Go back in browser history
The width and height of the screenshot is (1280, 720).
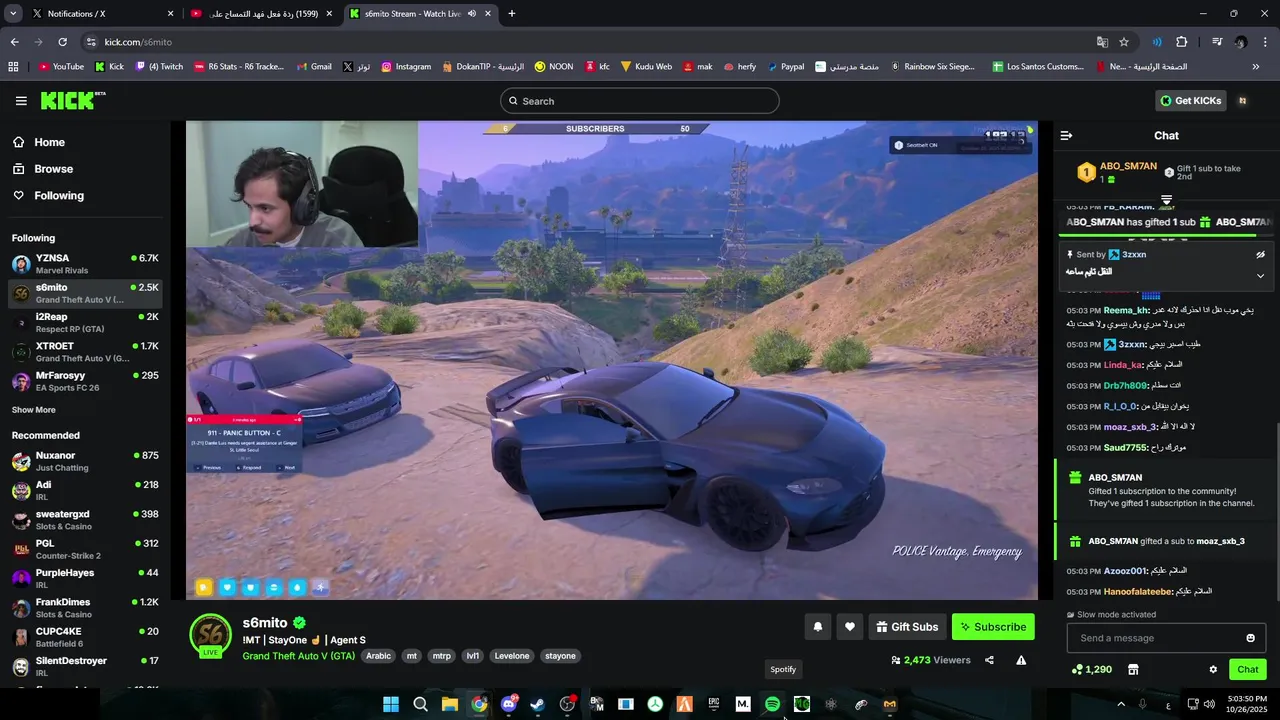[14, 42]
